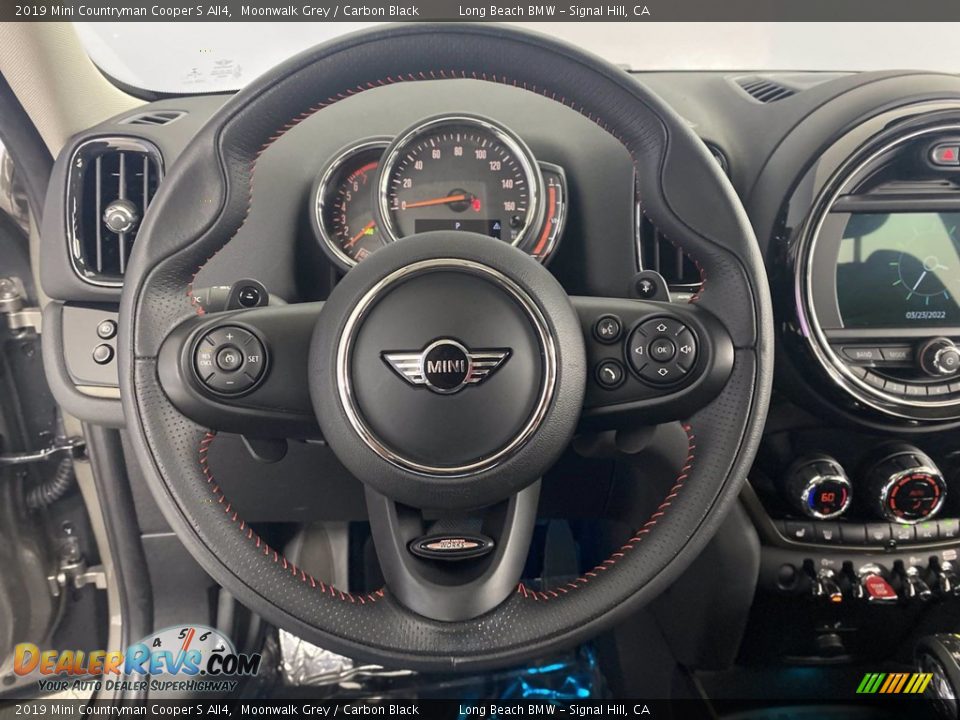Hit the BAND radio button

point(863,354)
